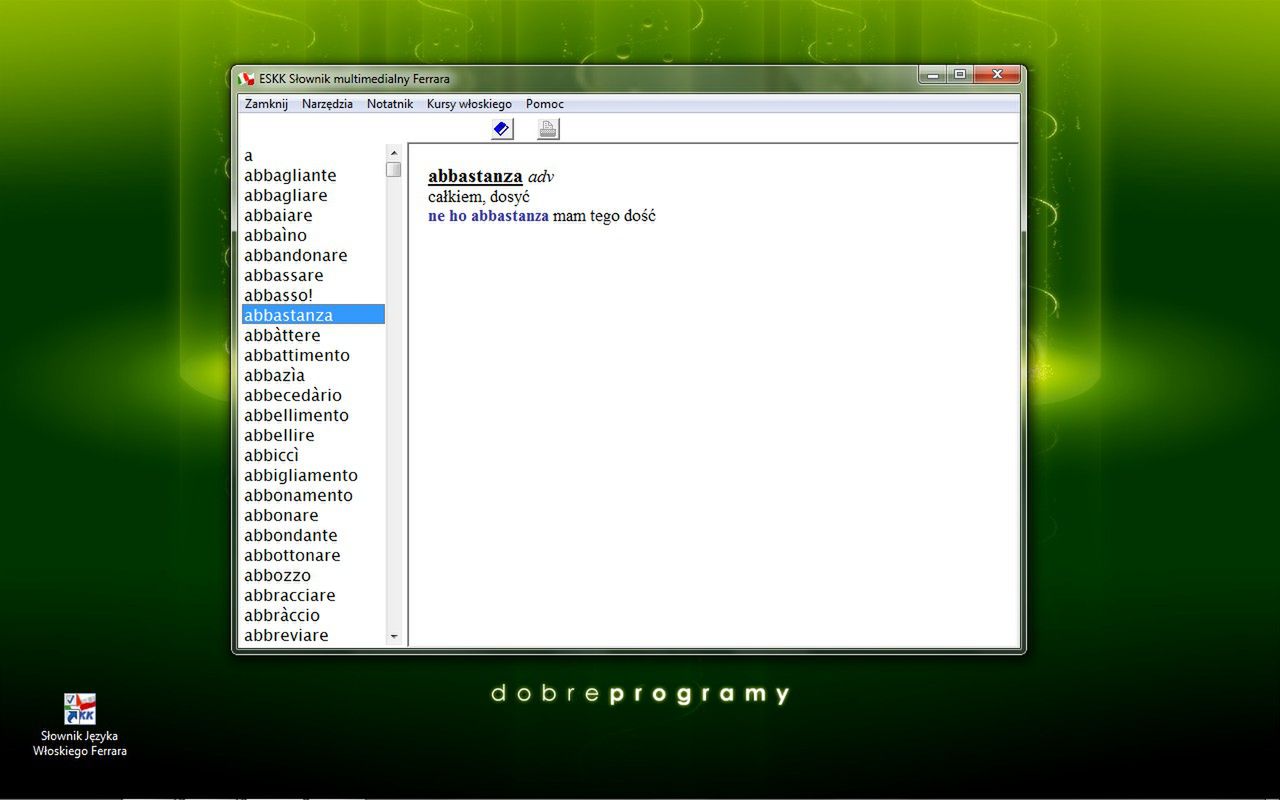Select 'abbattimento' in the word list
The image size is (1280, 800).
pyautogui.click(x=313, y=355)
